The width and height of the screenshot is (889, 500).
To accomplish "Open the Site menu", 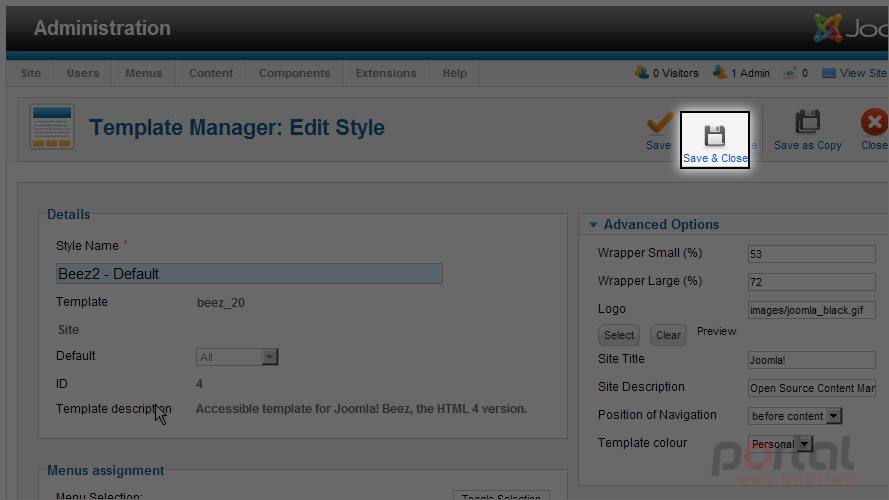I will coord(31,73).
